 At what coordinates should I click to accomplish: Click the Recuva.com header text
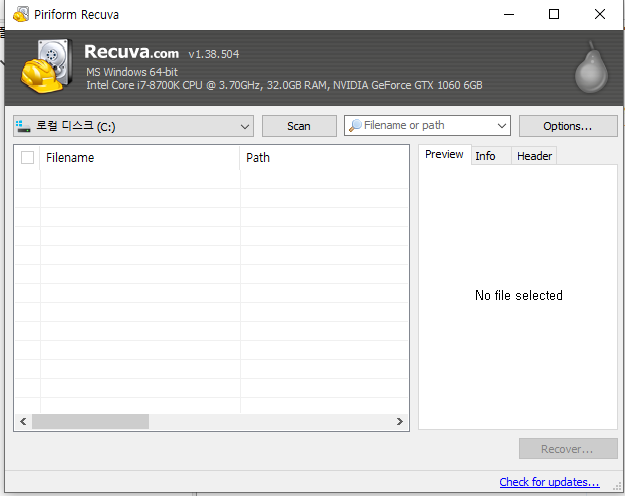point(132,52)
